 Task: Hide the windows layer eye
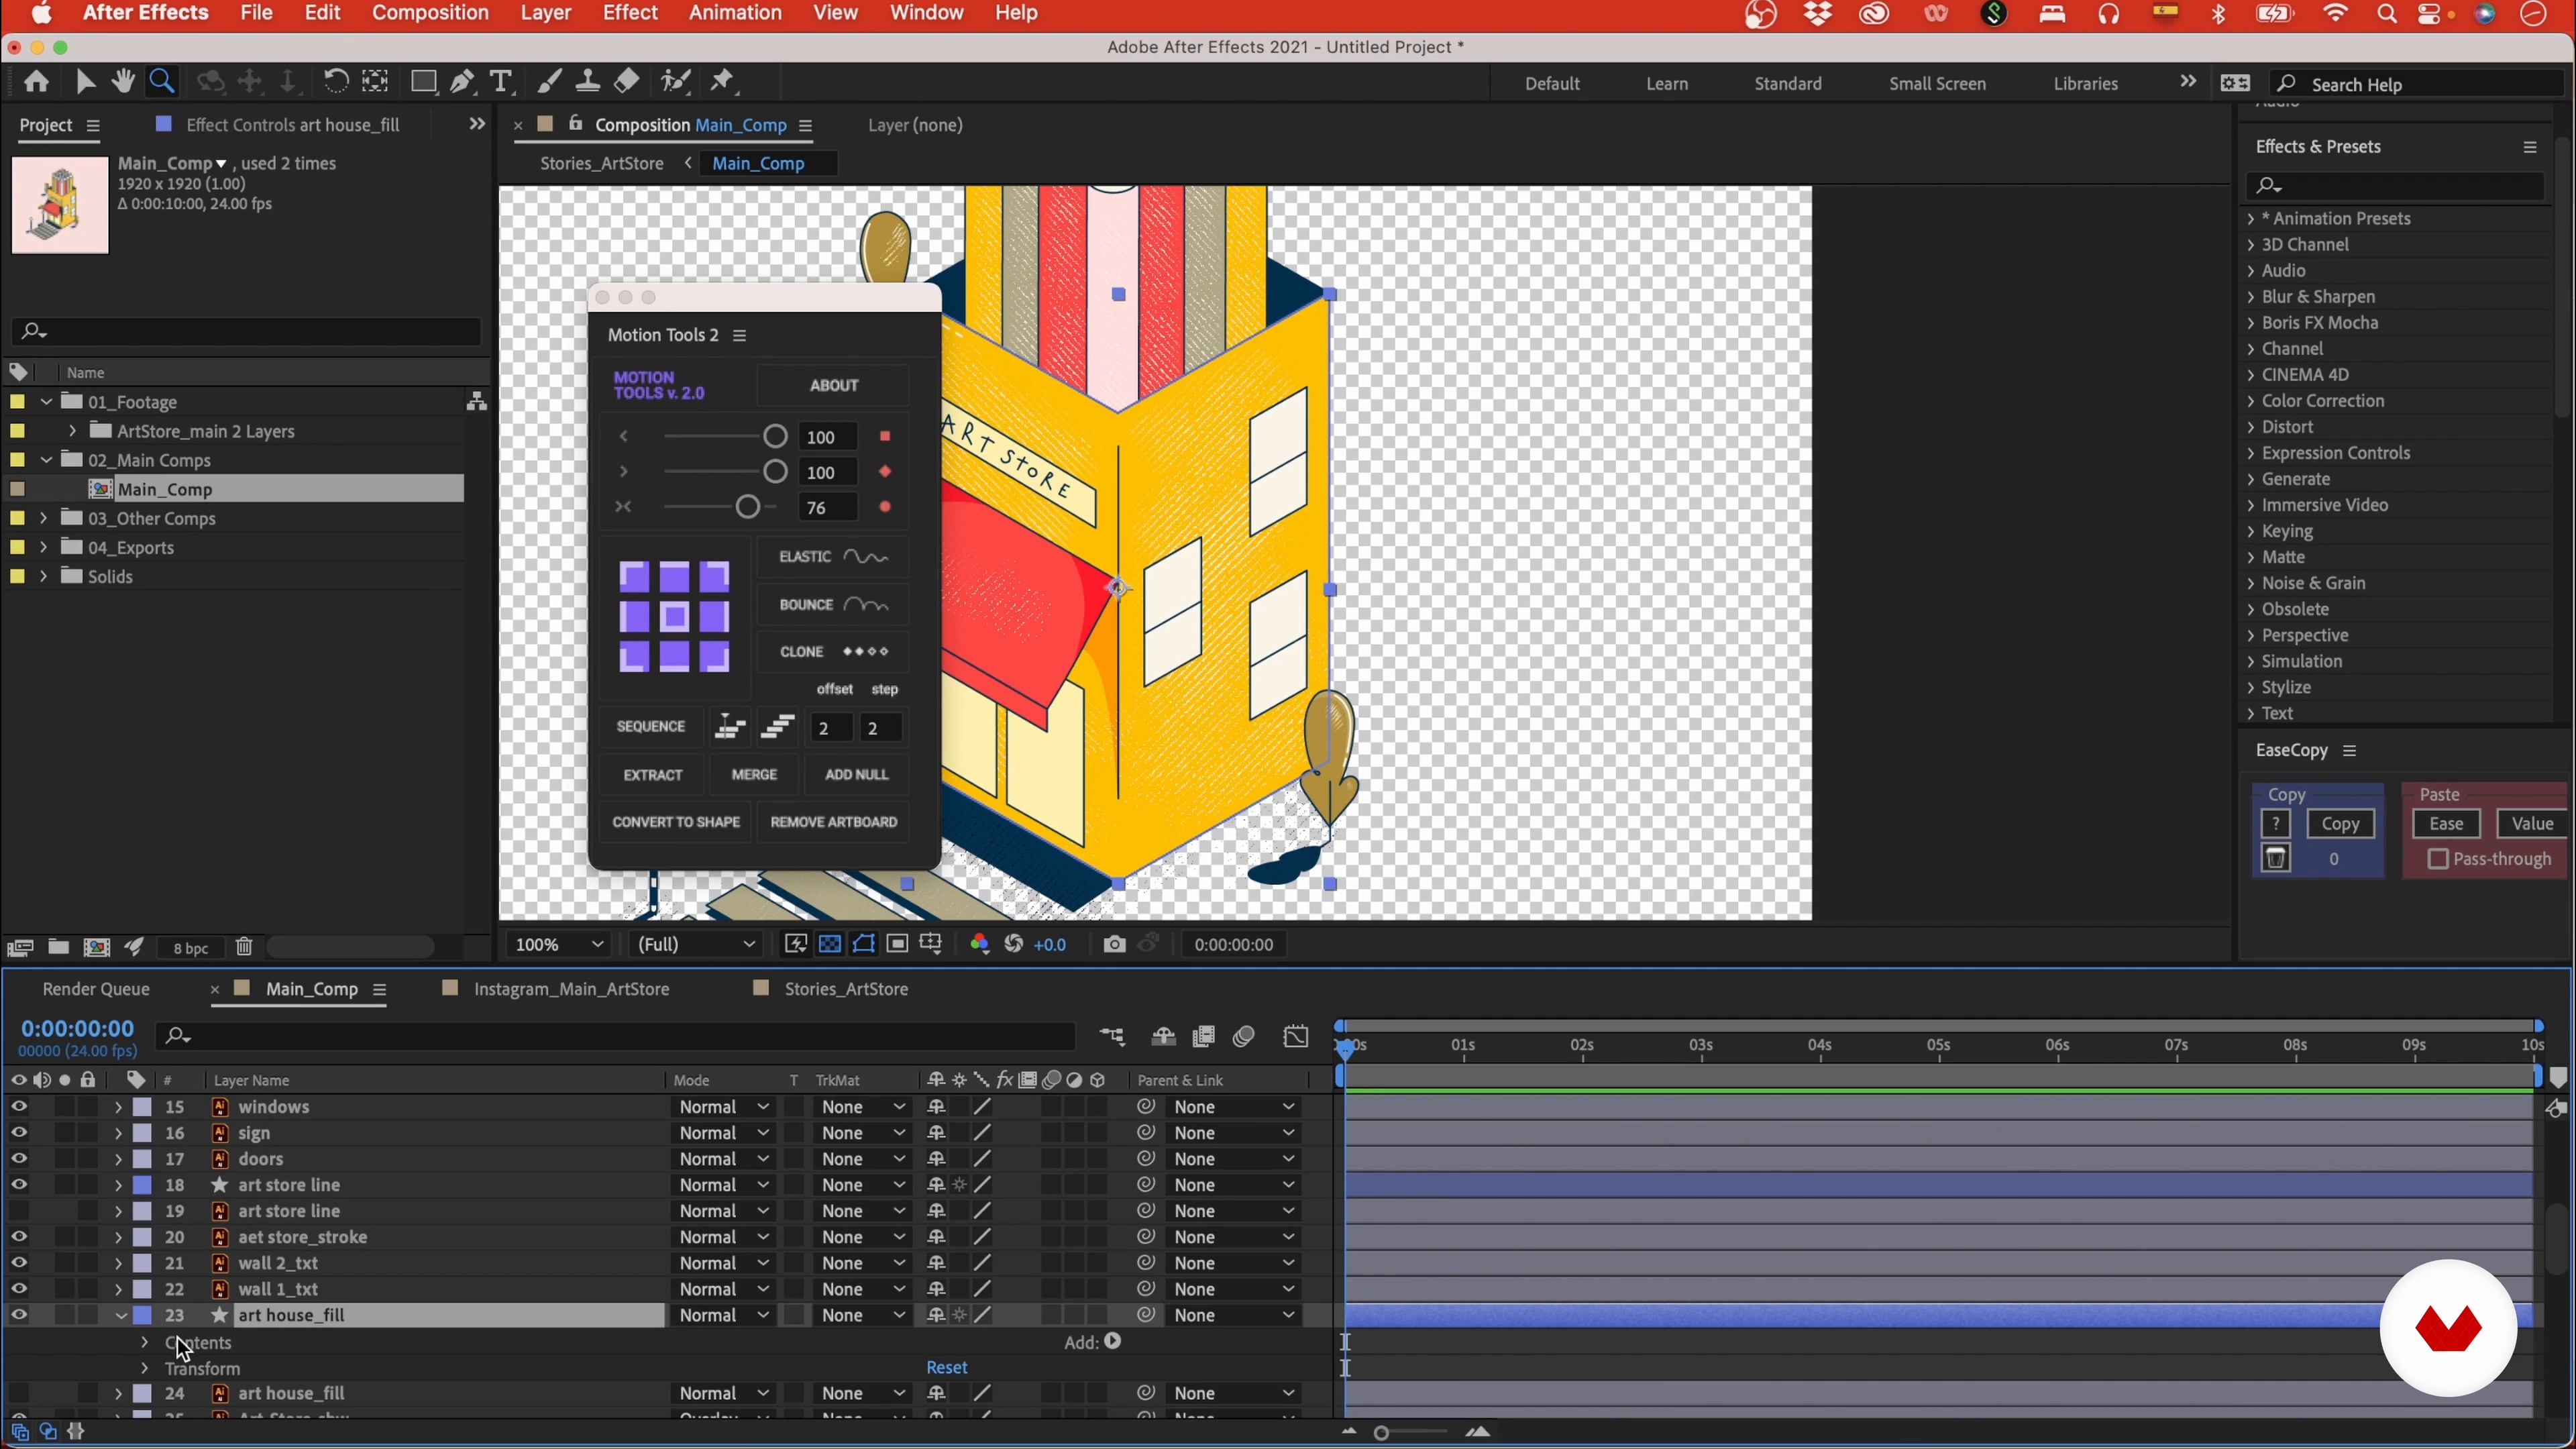click(19, 1107)
